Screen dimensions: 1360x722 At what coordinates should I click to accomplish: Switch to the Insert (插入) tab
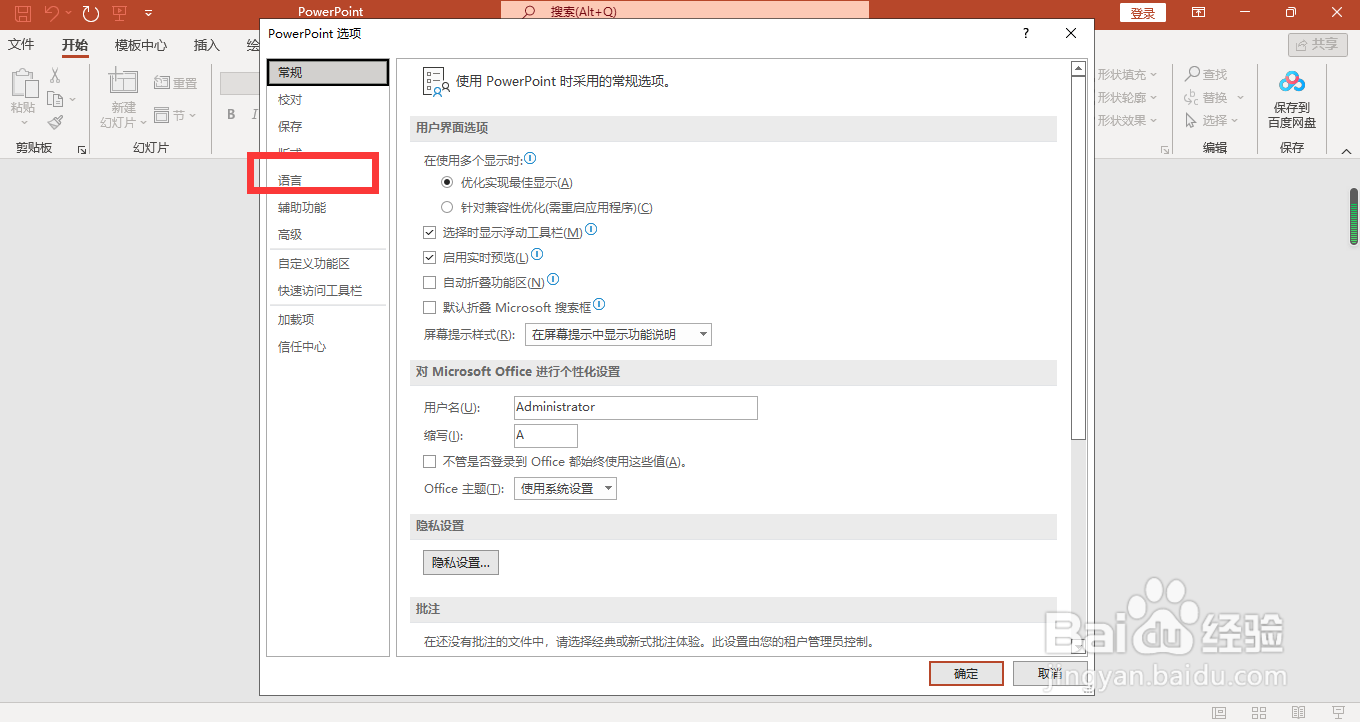click(206, 45)
